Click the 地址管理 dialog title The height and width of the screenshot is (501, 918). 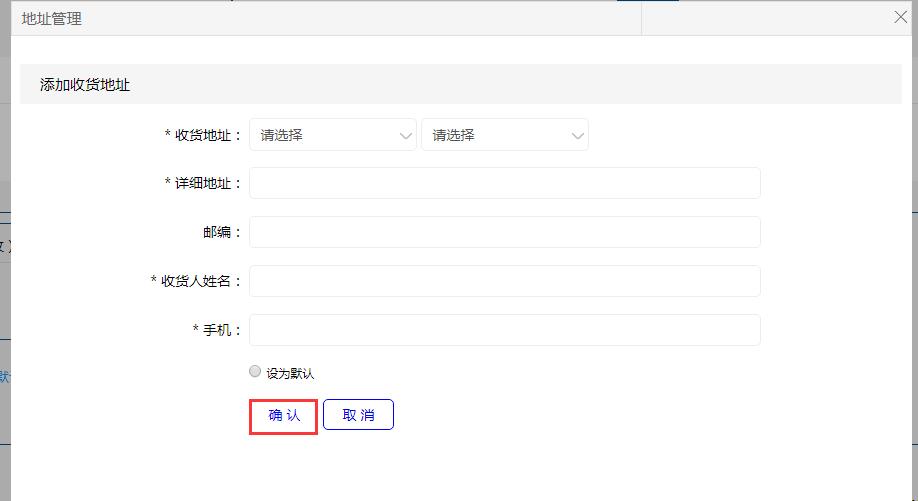(52, 18)
